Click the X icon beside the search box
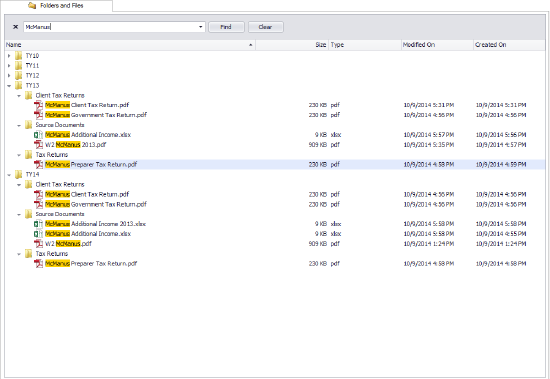The image size is (550, 379). click(x=15, y=27)
